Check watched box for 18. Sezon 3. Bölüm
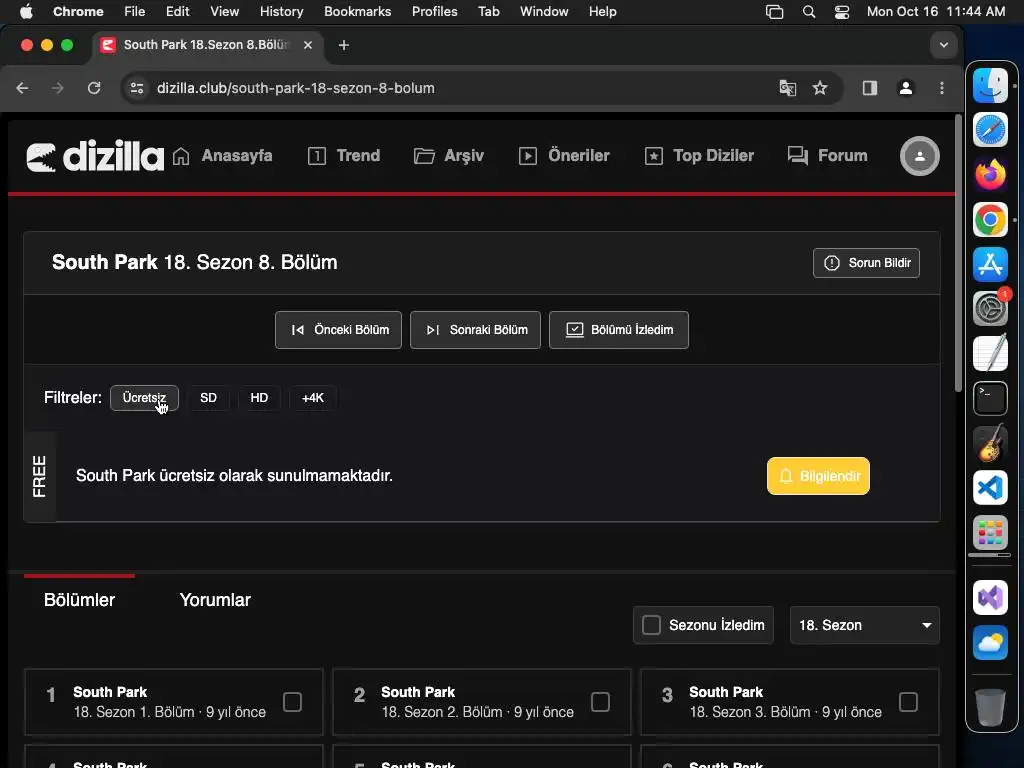Image resolution: width=1024 pixels, height=768 pixels. [908, 702]
